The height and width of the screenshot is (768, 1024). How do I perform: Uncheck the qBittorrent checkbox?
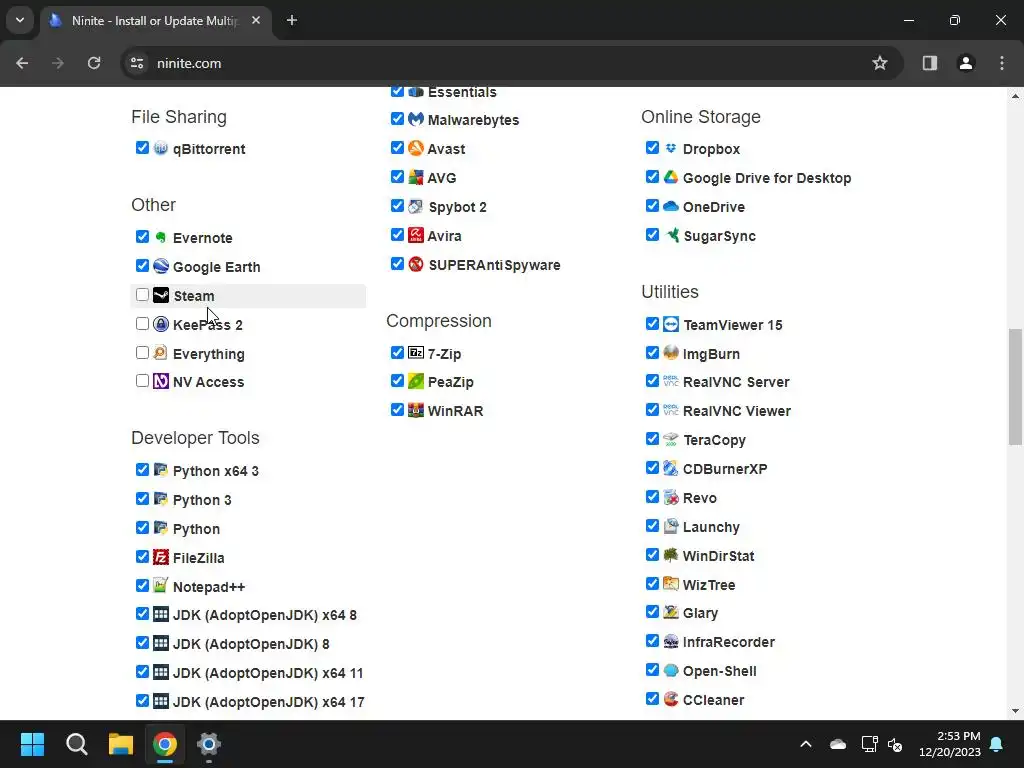coord(142,148)
